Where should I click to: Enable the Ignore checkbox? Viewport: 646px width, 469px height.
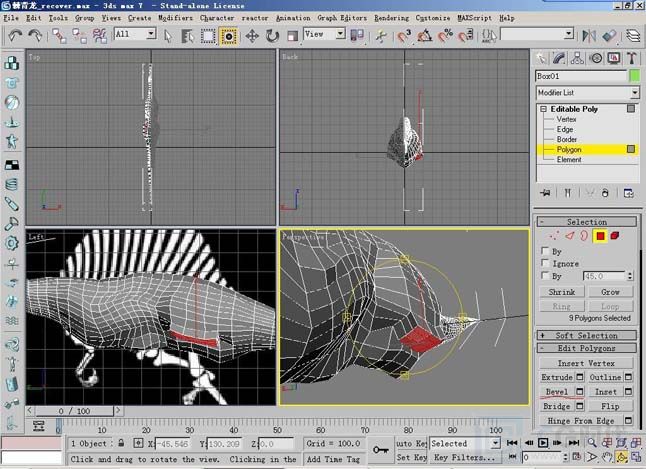pyautogui.click(x=545, y=263)
